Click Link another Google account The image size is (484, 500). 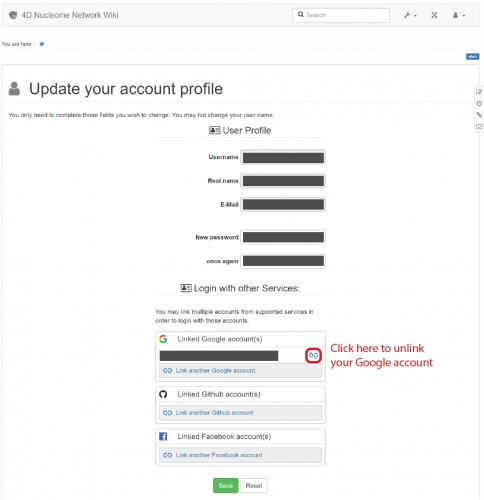click(x=240, y=371)
